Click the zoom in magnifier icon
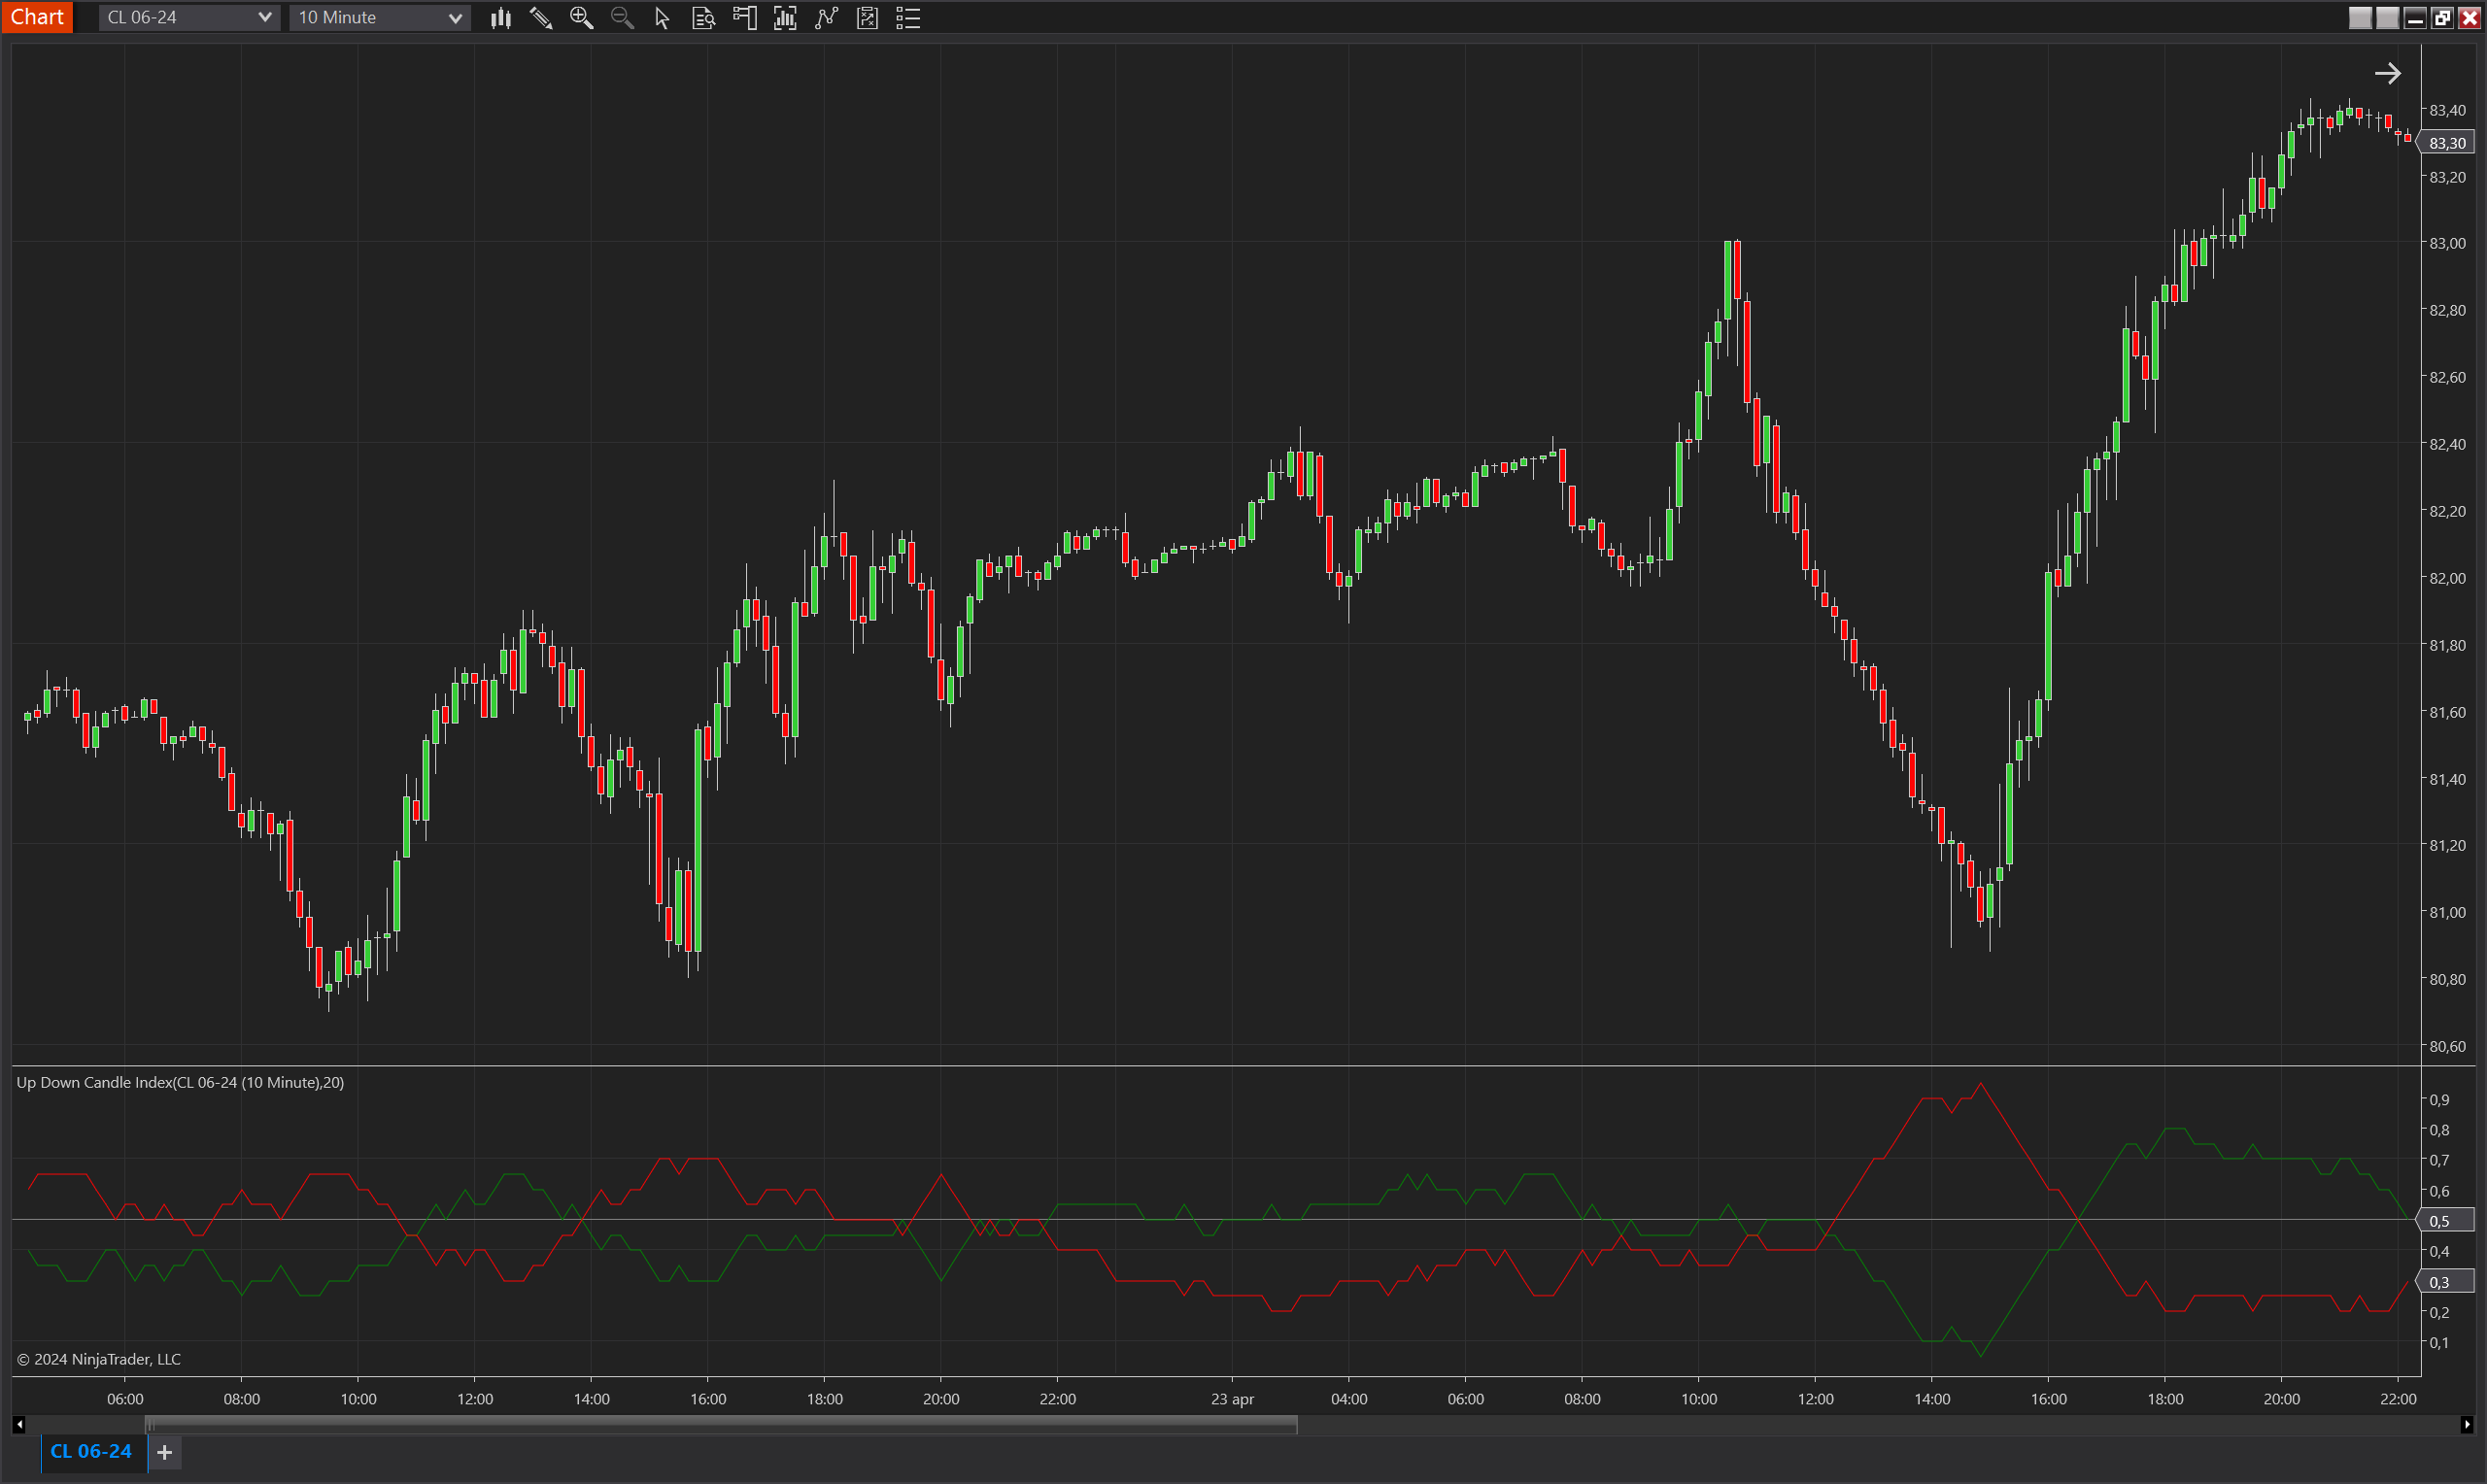The width and height of the screenshot is (2487, 1484). click(581, 17)
